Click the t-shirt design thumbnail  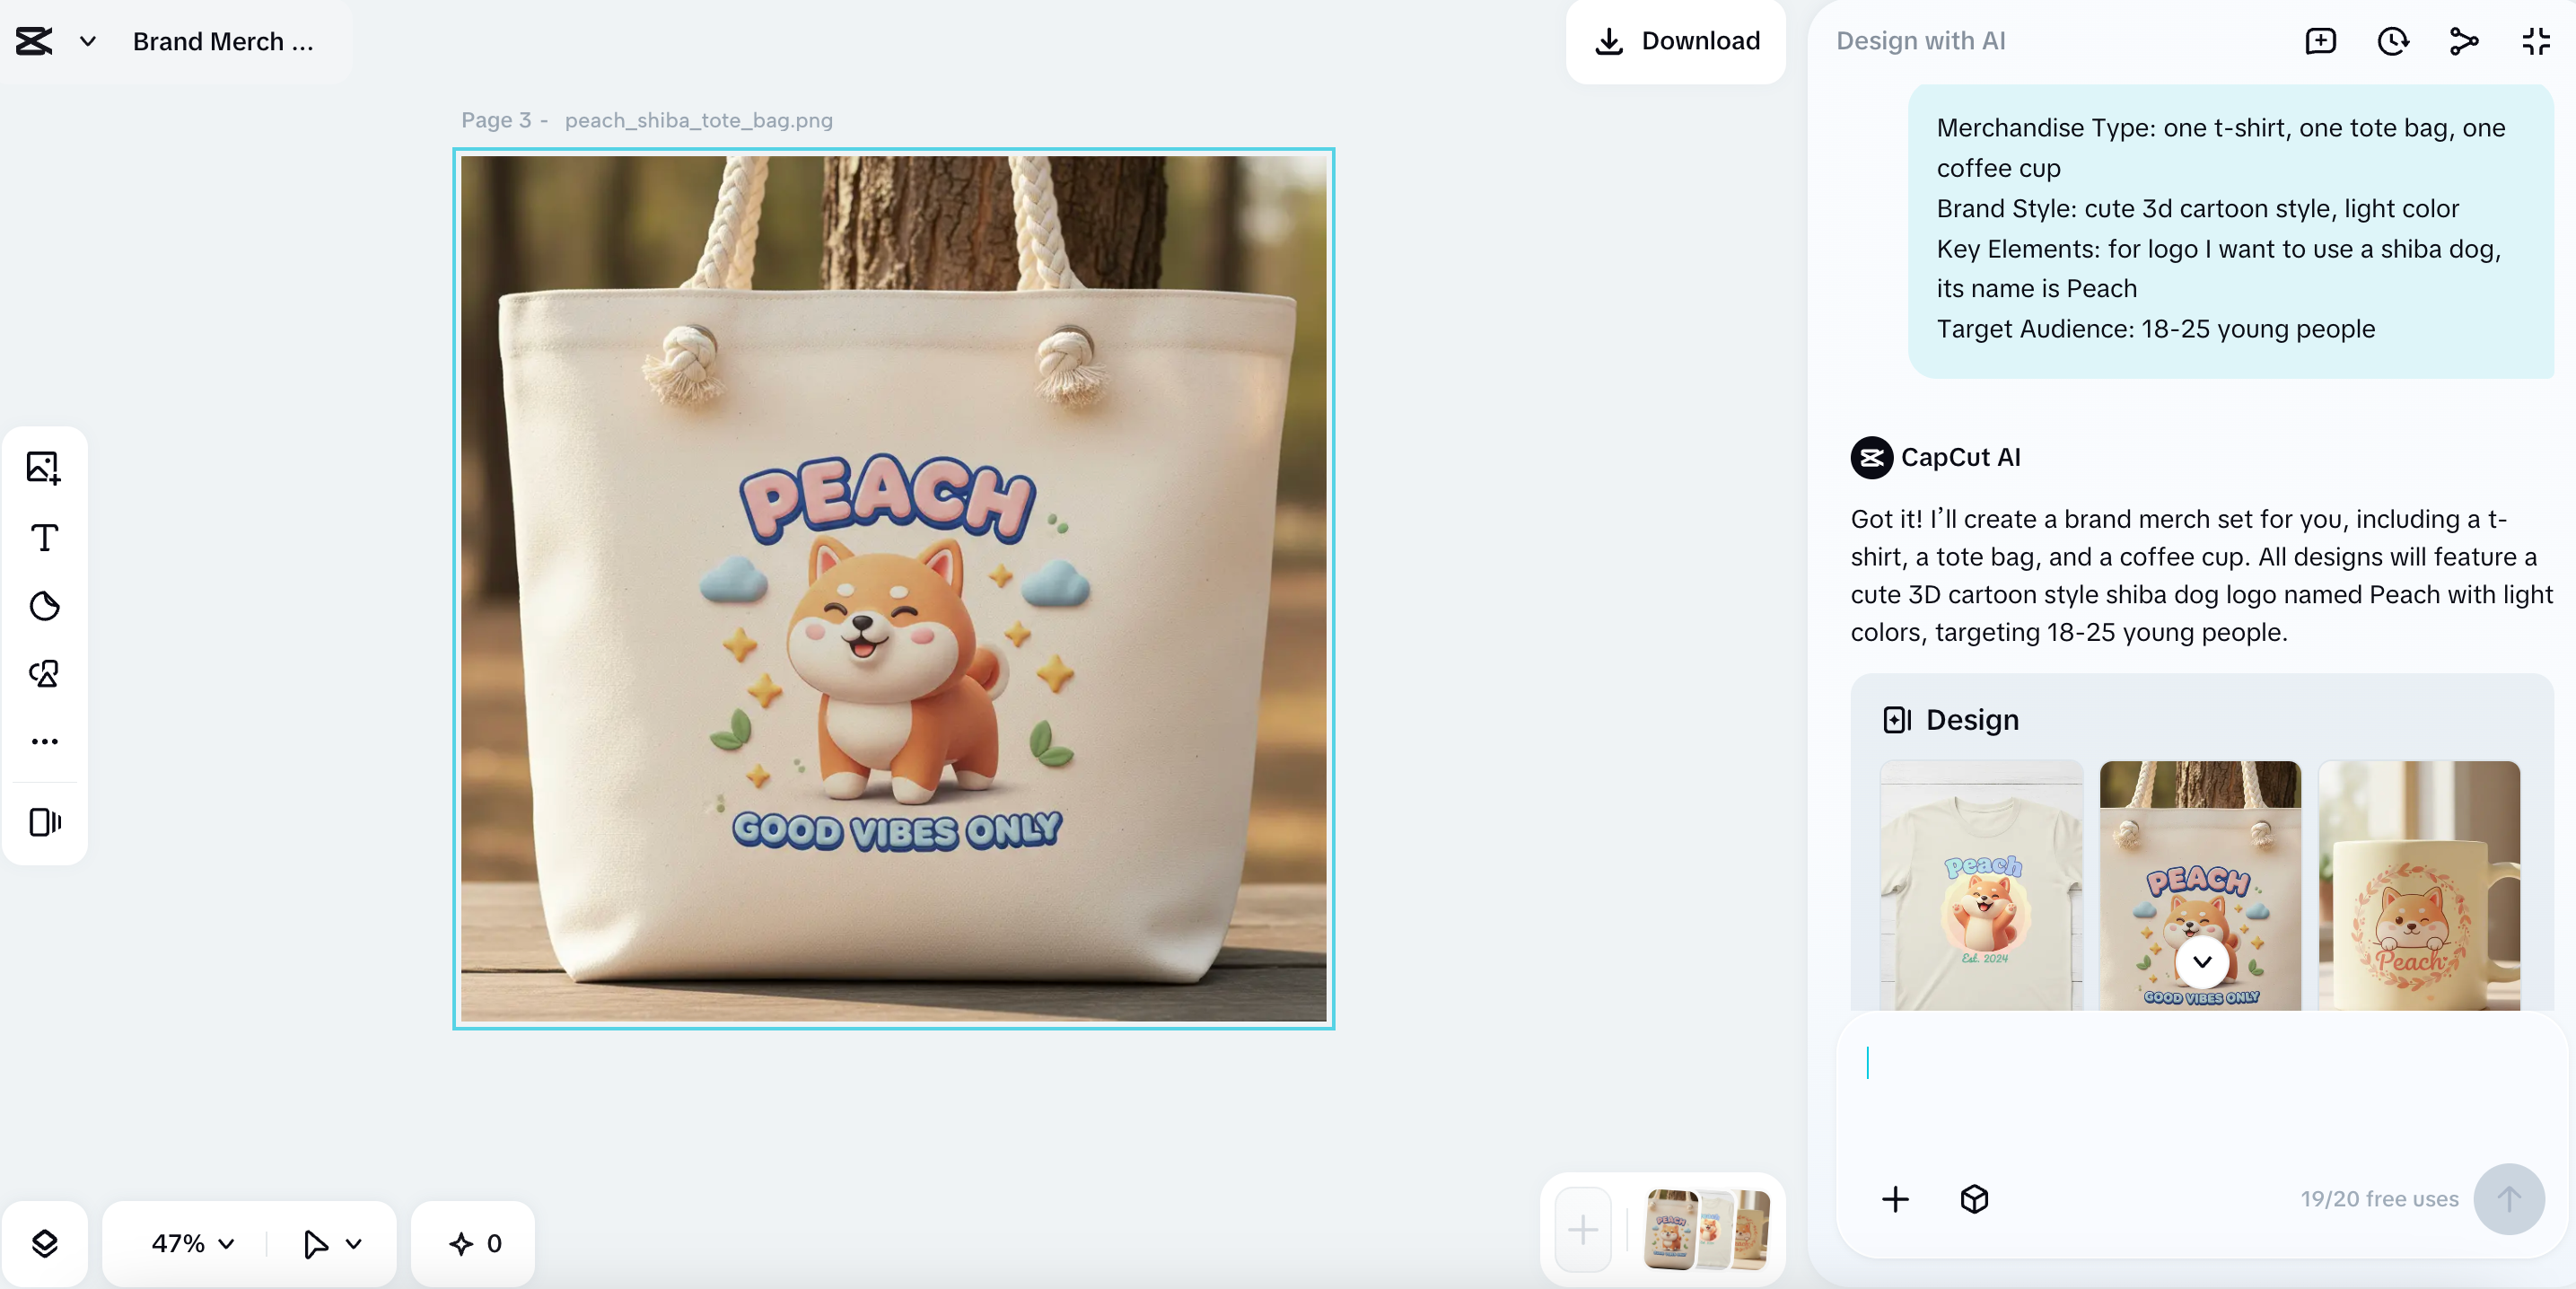[1981, 885]
